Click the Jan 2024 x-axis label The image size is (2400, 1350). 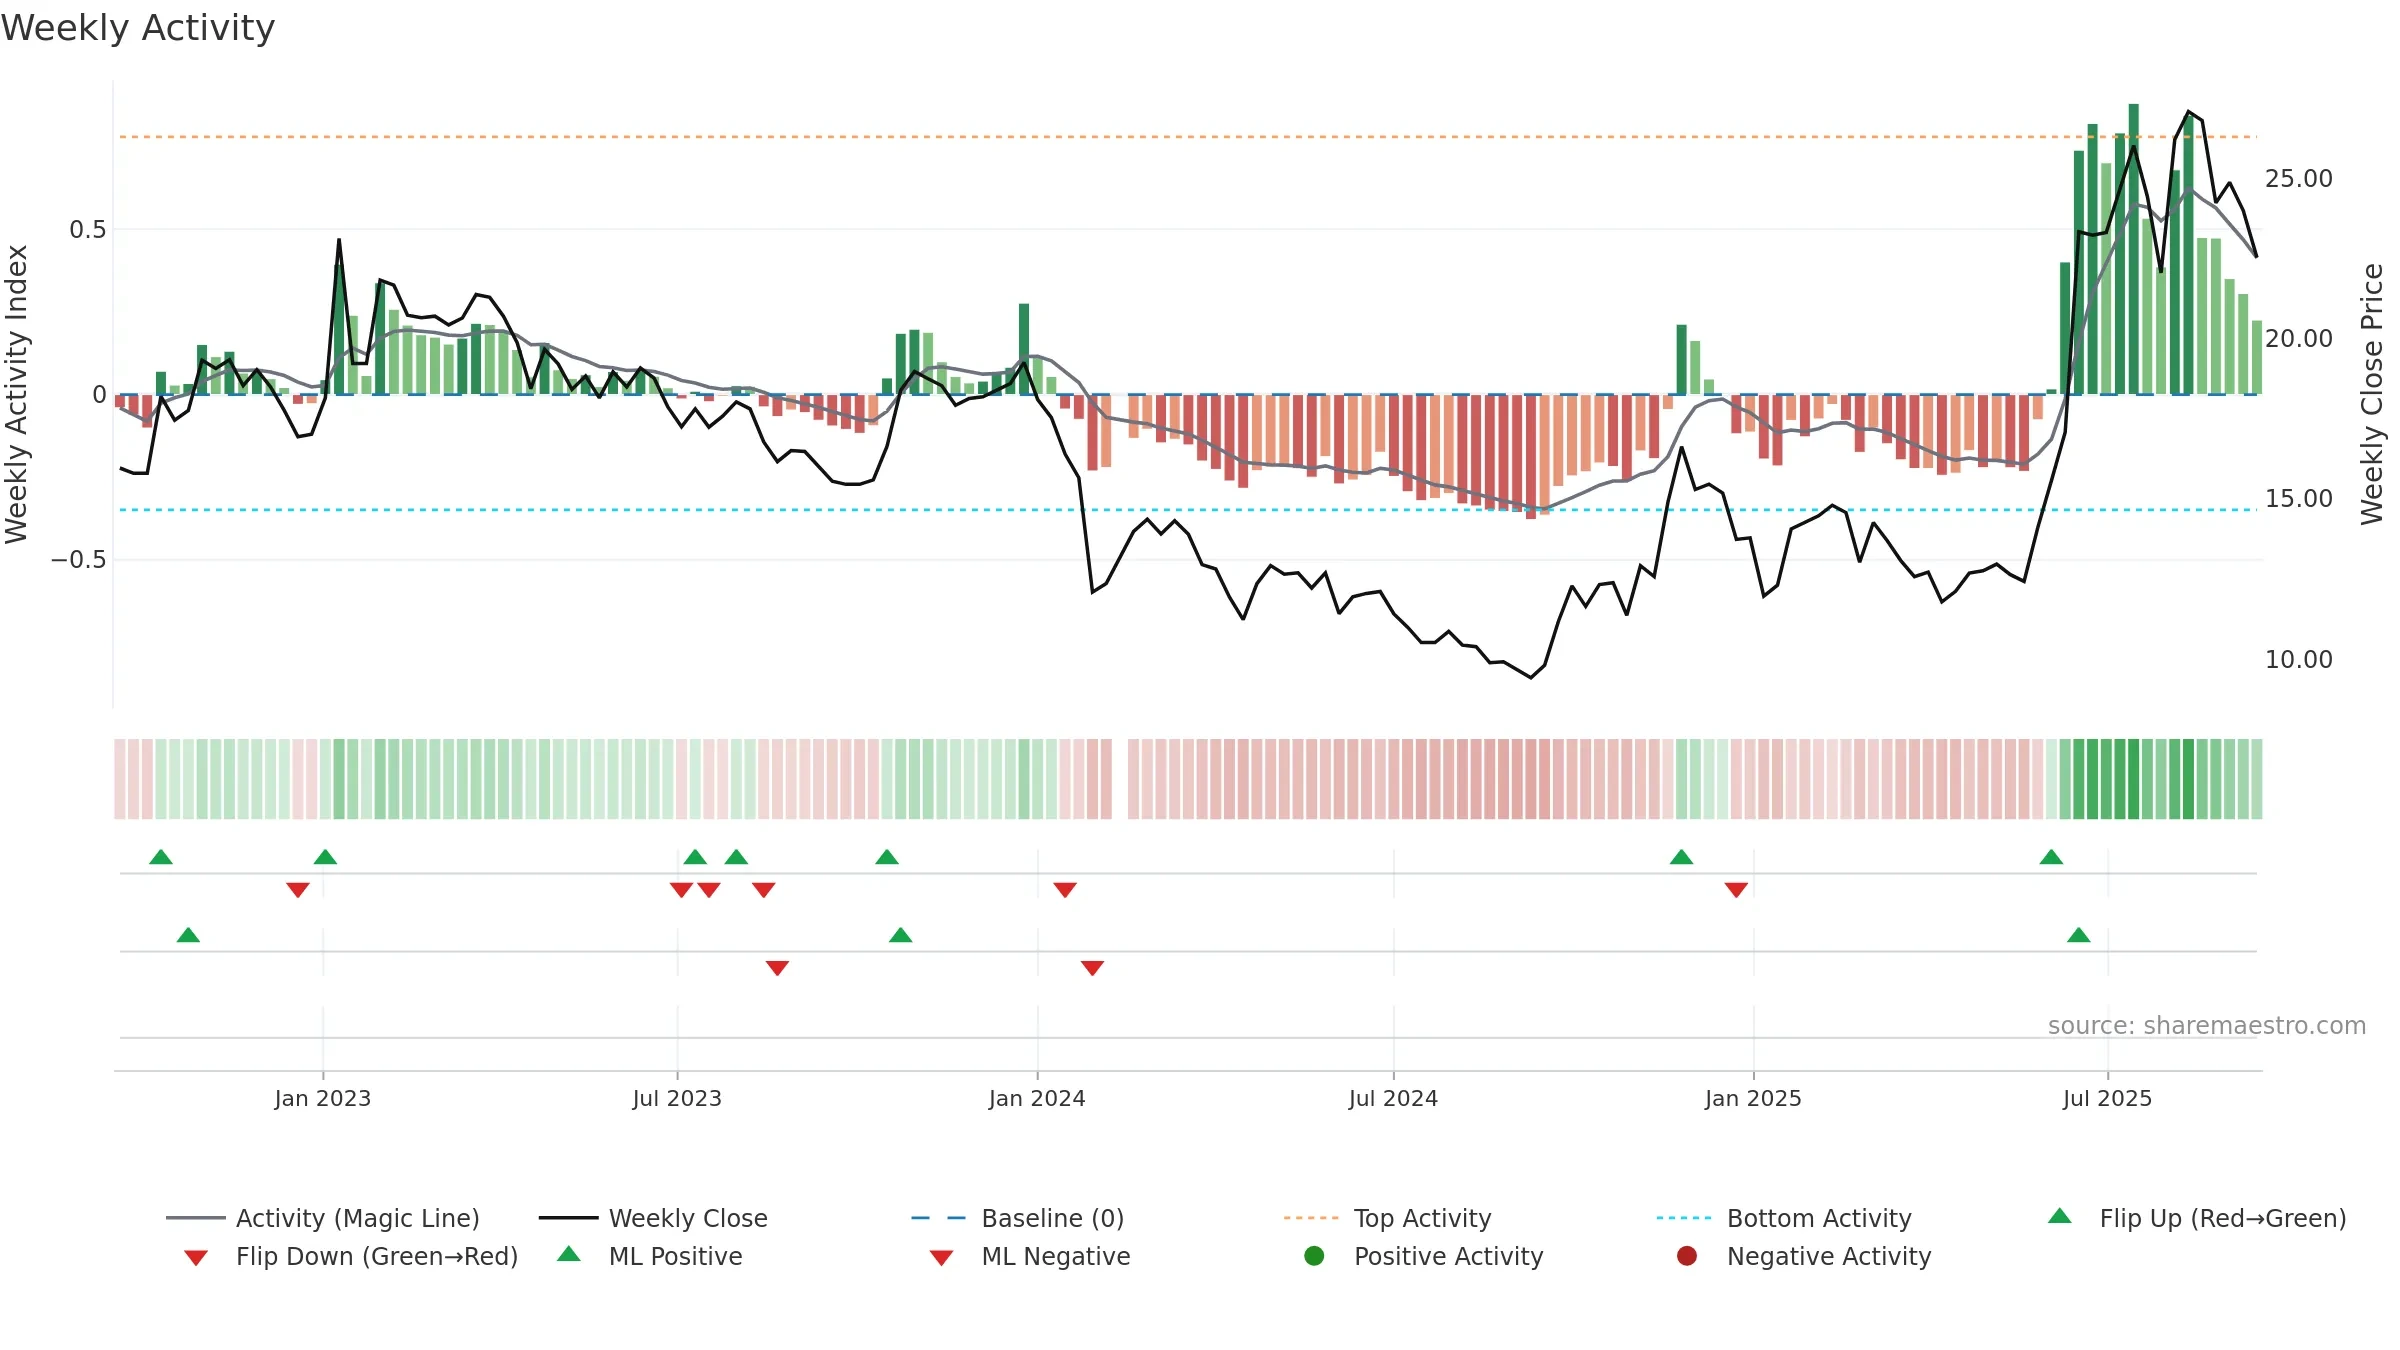pos(1037,1098)
